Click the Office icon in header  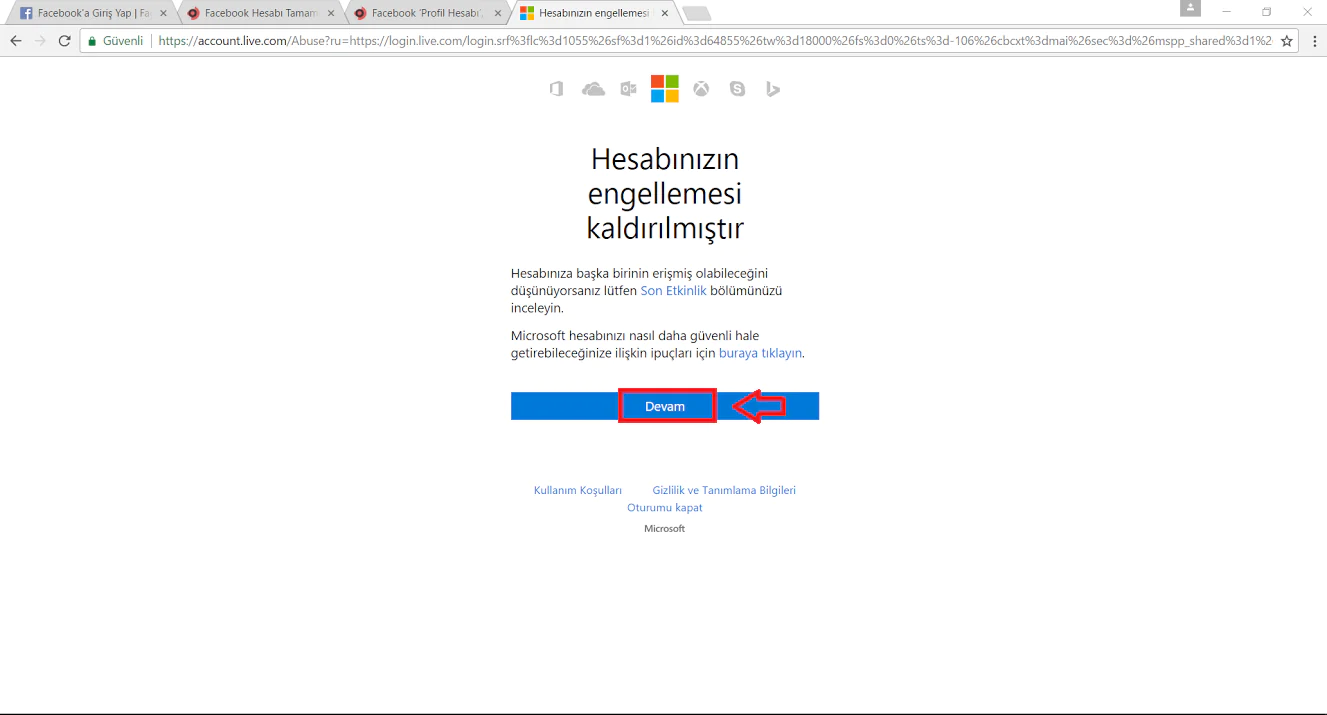(x=557, y=89)
